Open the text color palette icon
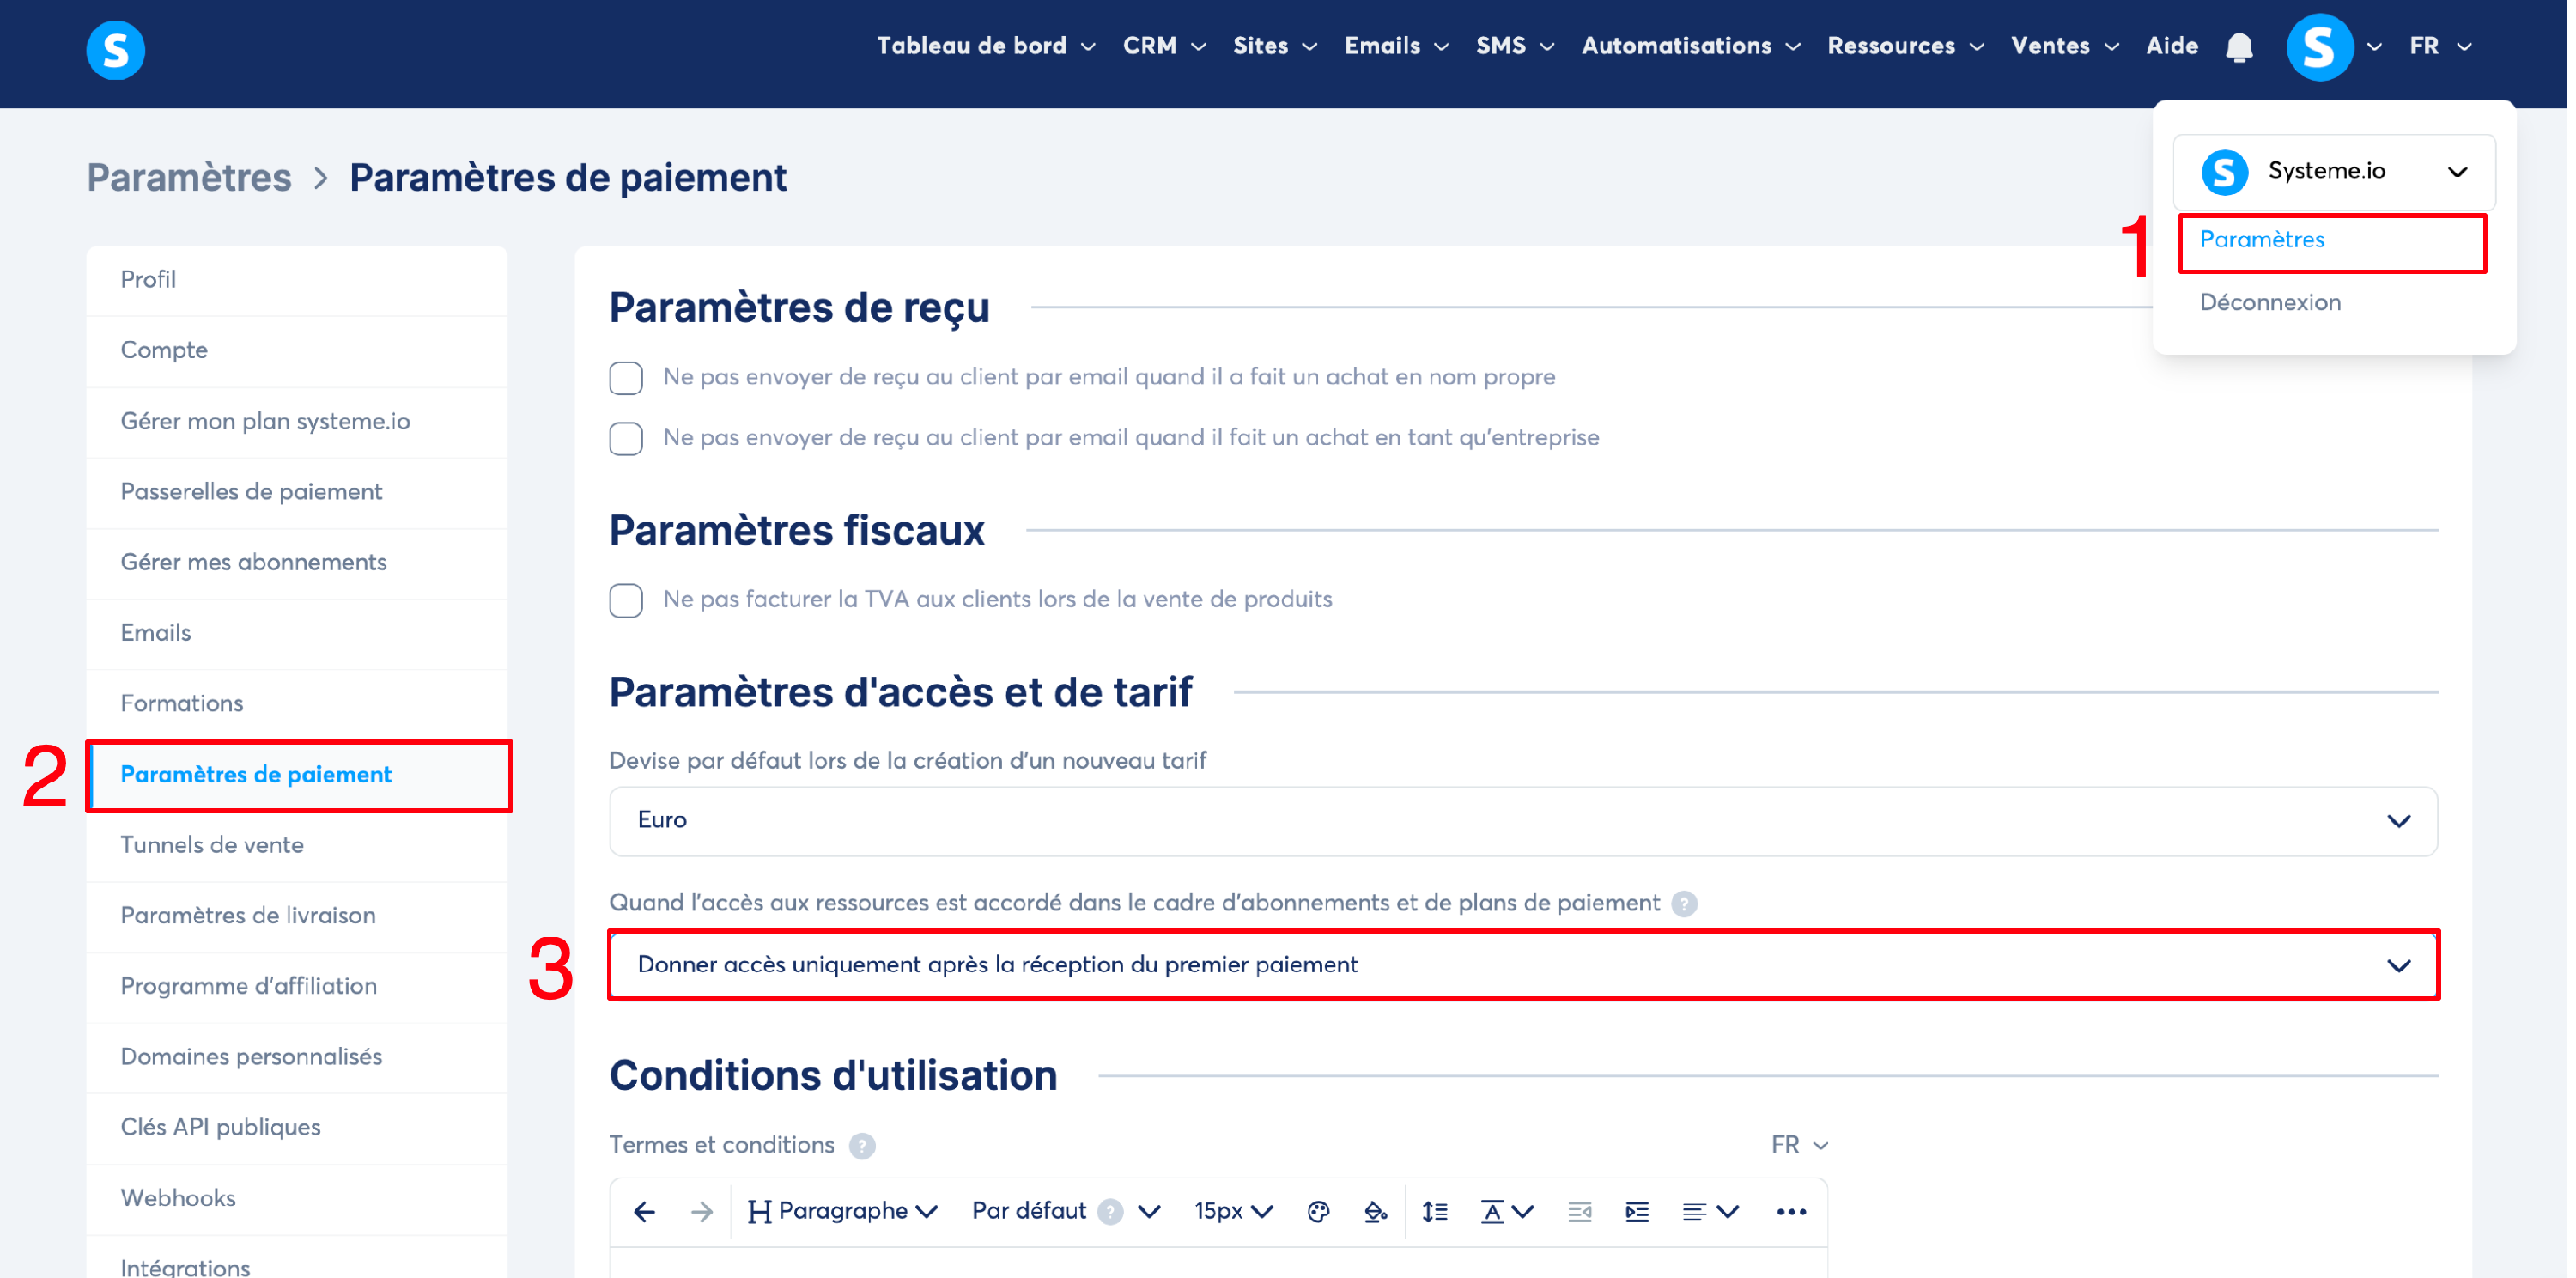 coord(1318,1212)
